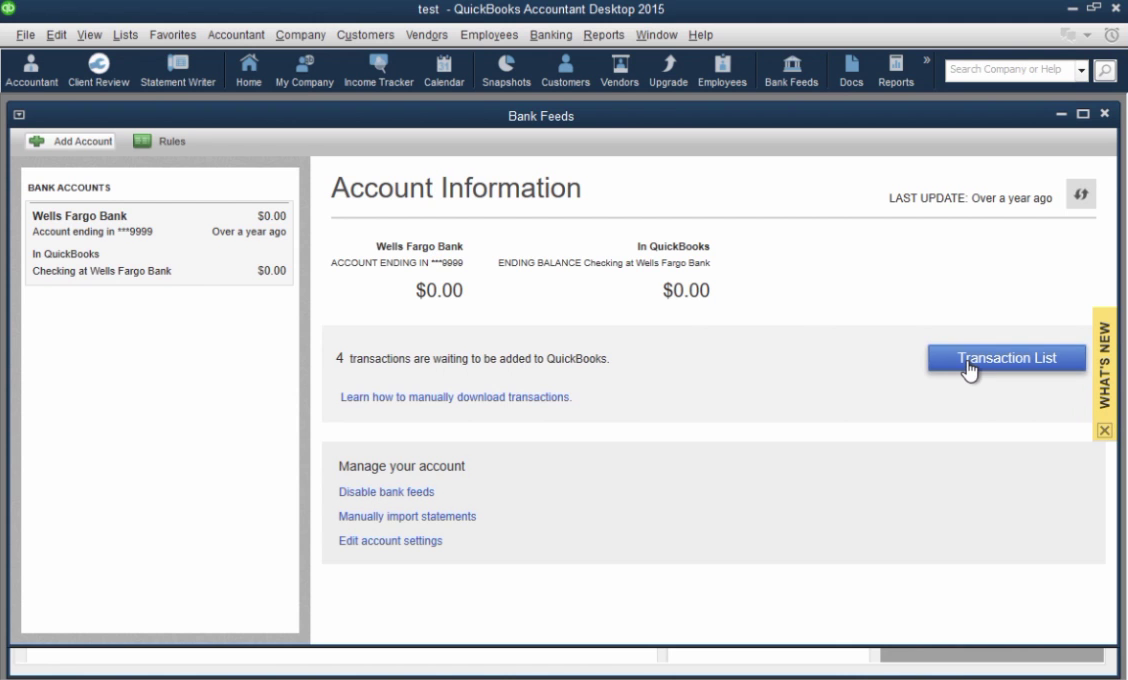Screen dimensions: 1128x680
Task: Open the Window menu
Action: coord(656,35)
